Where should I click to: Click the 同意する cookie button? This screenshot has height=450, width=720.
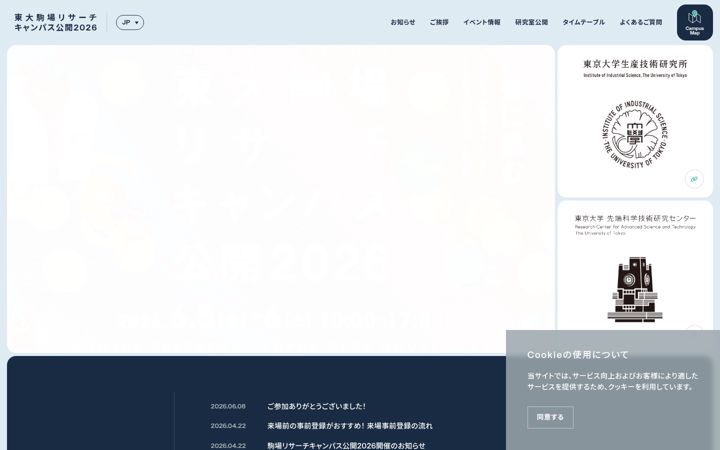tap(550, 417)
